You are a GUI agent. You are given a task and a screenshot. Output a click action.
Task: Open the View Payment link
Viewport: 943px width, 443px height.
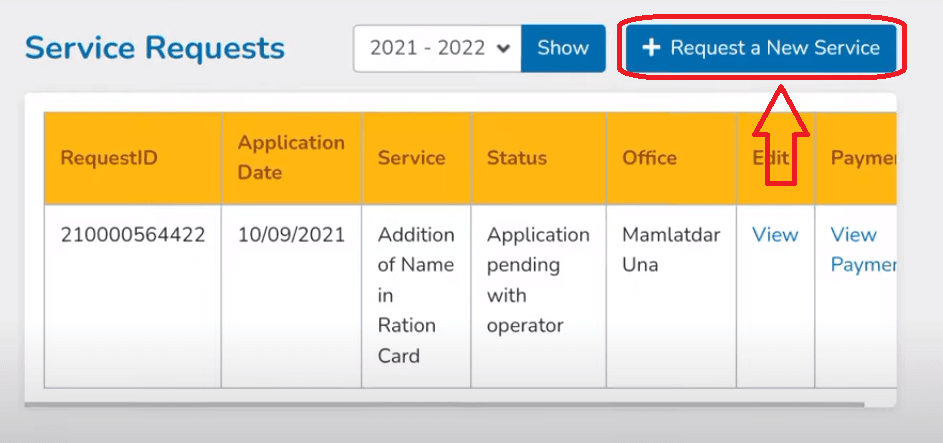(x=862, y=249)
